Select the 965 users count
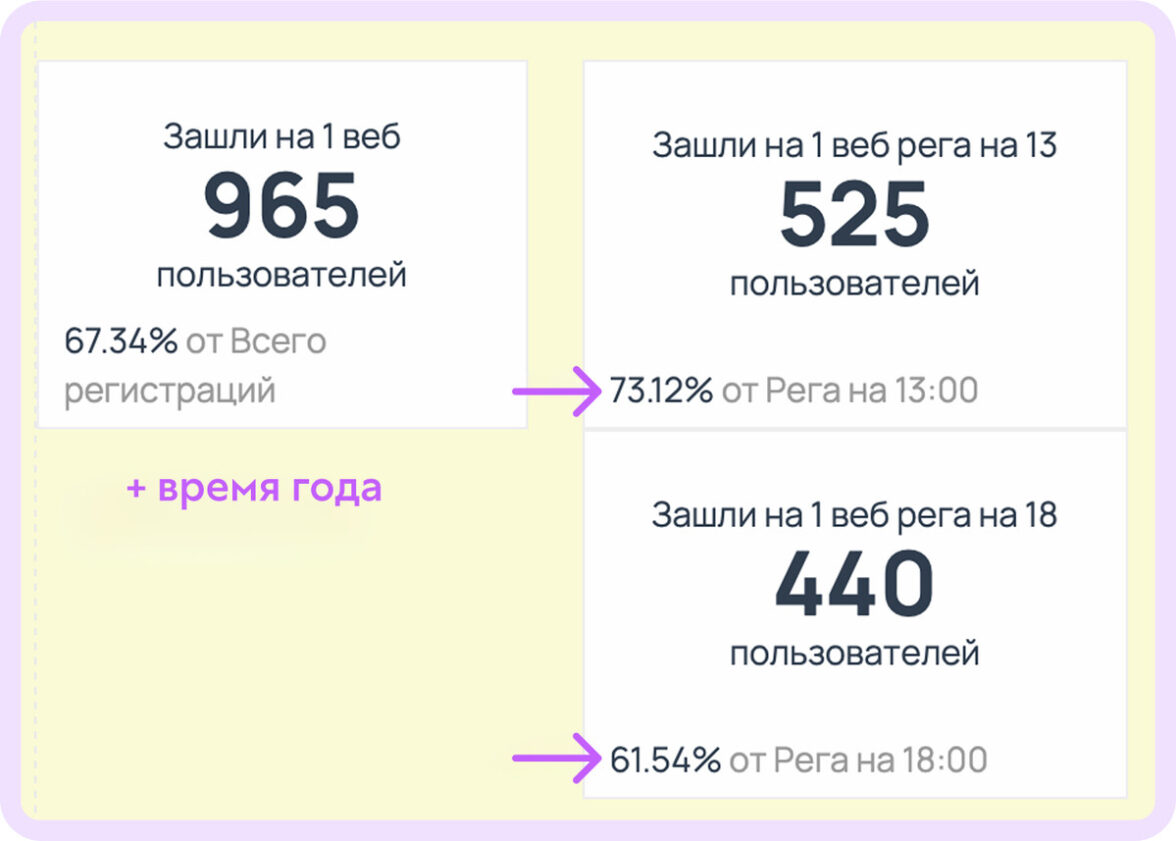 pos(282,205)
